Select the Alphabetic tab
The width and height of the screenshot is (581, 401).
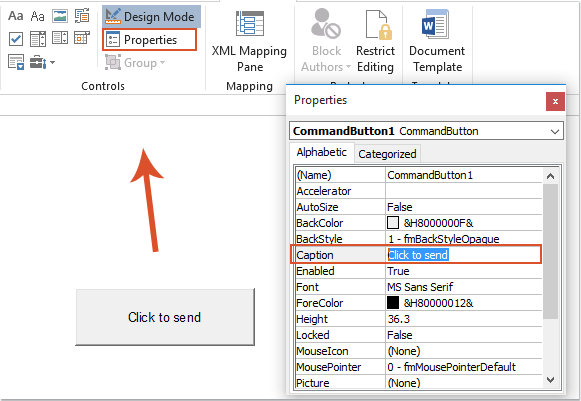point(322,152)
